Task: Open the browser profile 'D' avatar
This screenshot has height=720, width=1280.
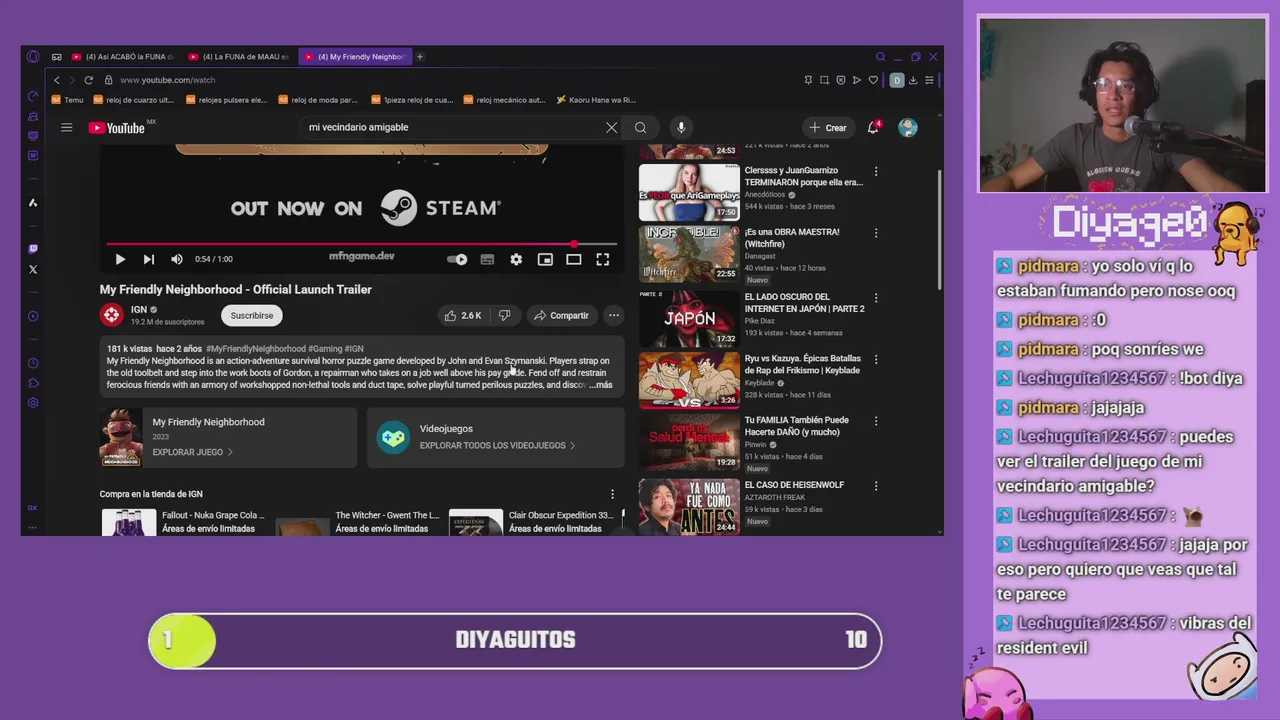Action: (x=897, y=80)
